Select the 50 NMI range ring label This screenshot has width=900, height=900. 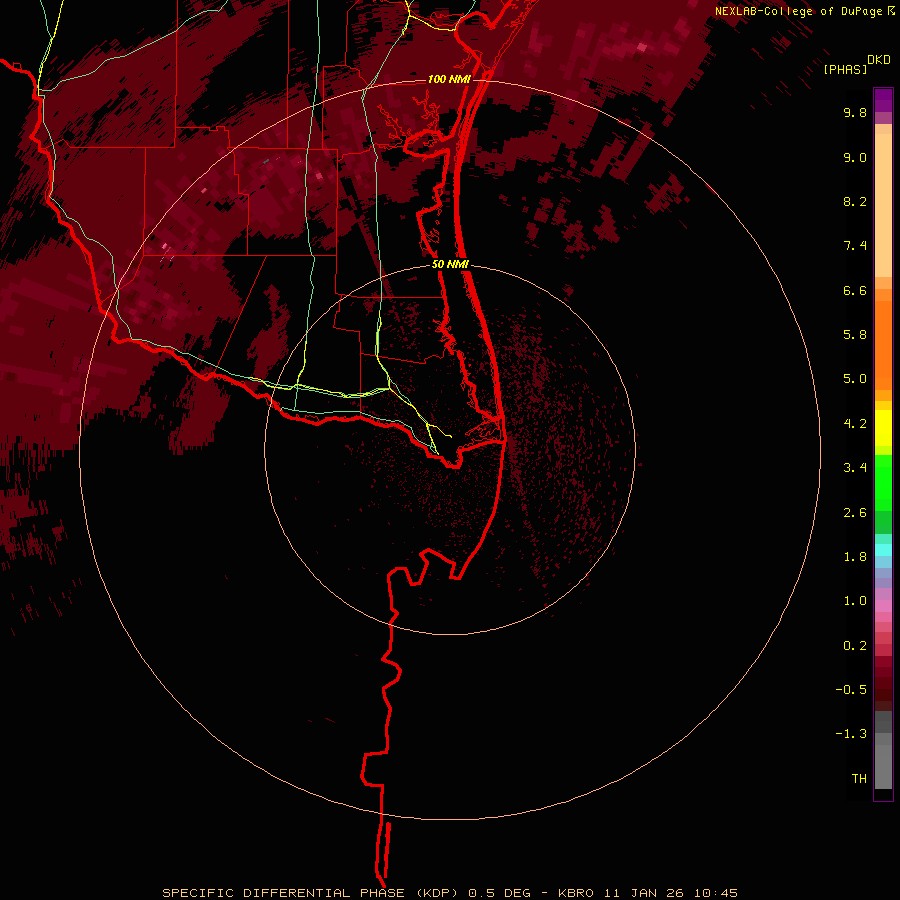click(x=450, y=264)
